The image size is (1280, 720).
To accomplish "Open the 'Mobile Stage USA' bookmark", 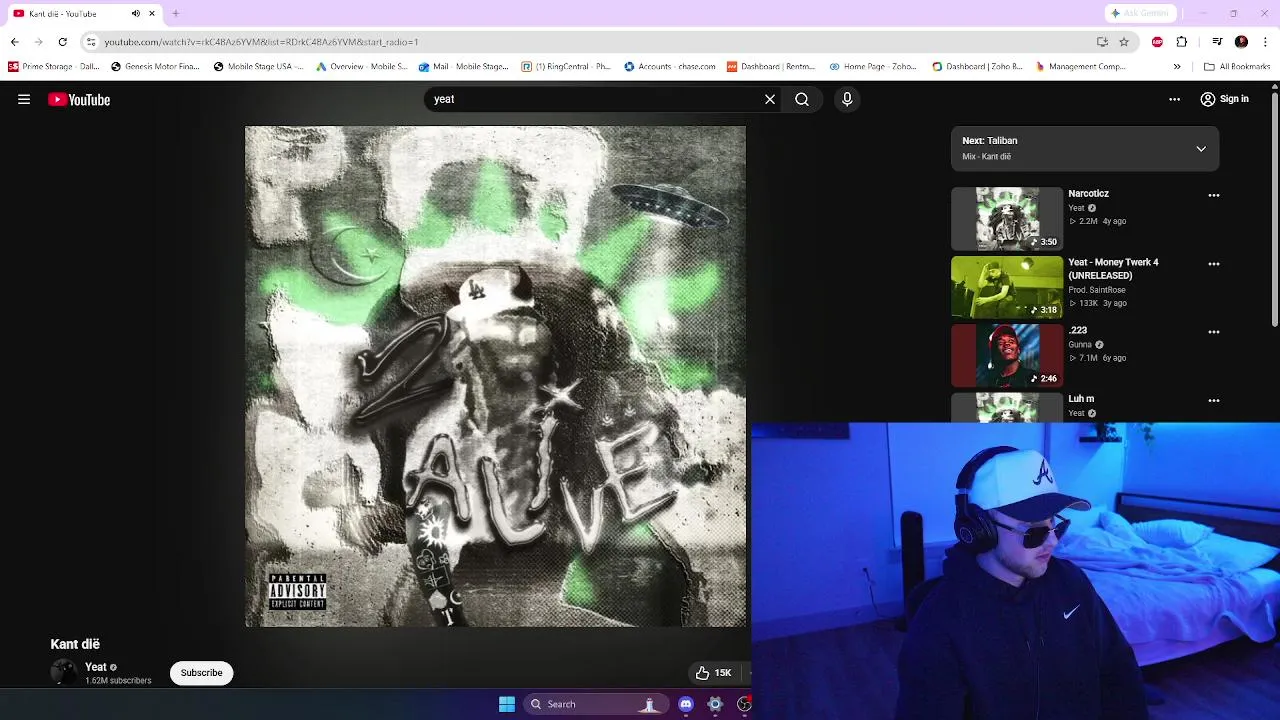I will pyautogui.click(x=258, y=67).
